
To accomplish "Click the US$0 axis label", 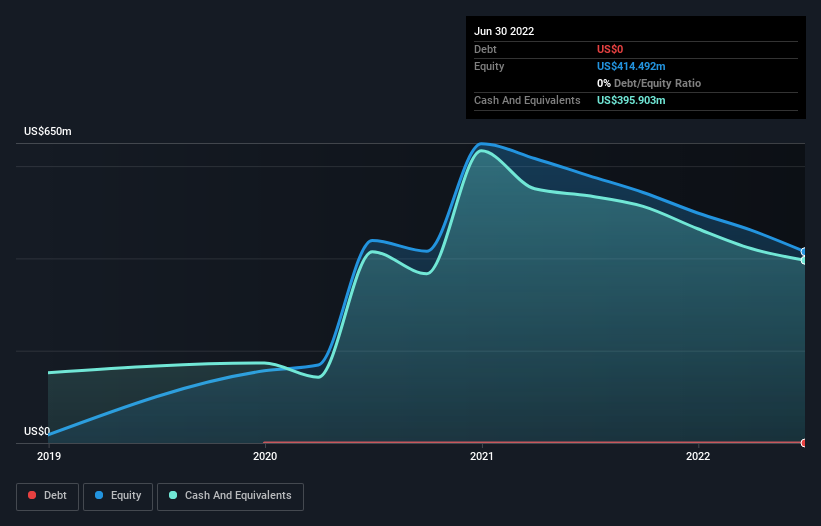I will tap(37, 431).
